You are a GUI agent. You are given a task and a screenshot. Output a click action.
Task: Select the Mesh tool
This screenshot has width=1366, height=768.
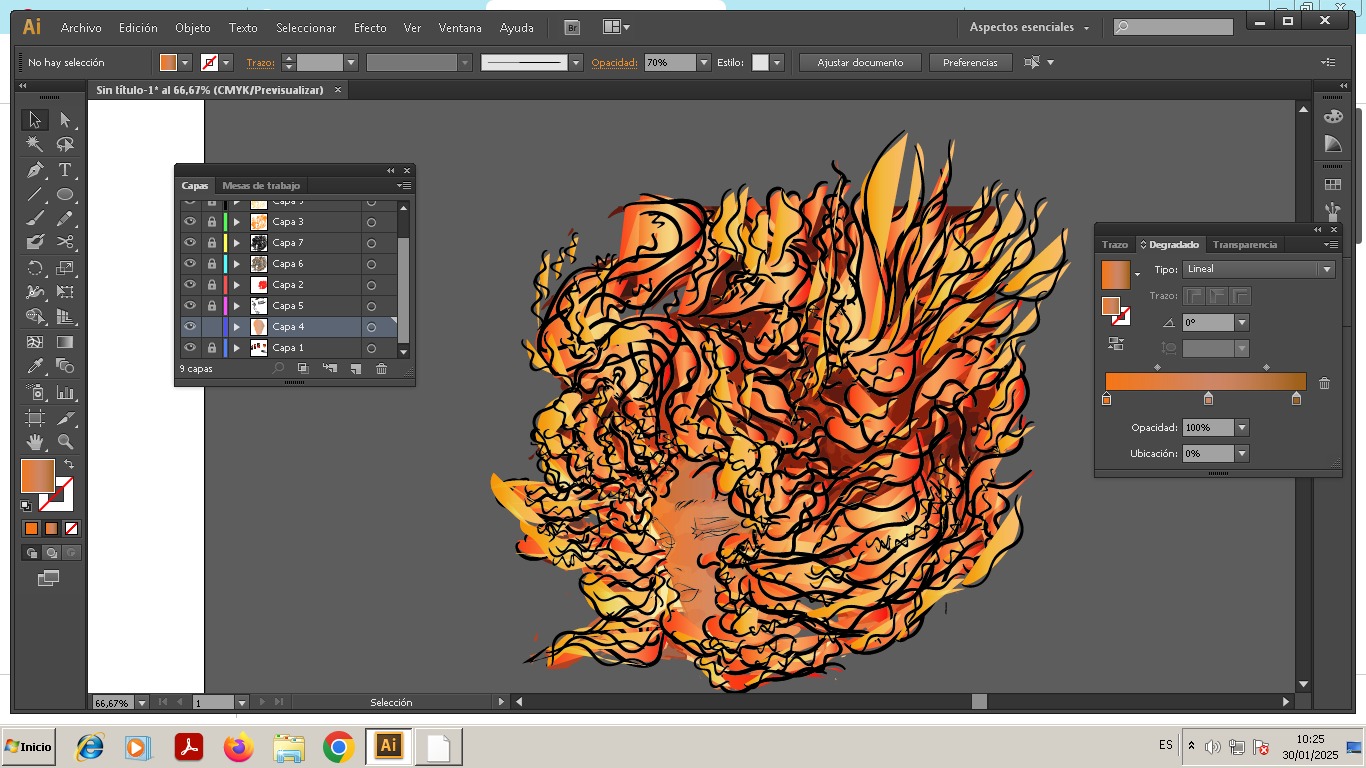(35, 342)
